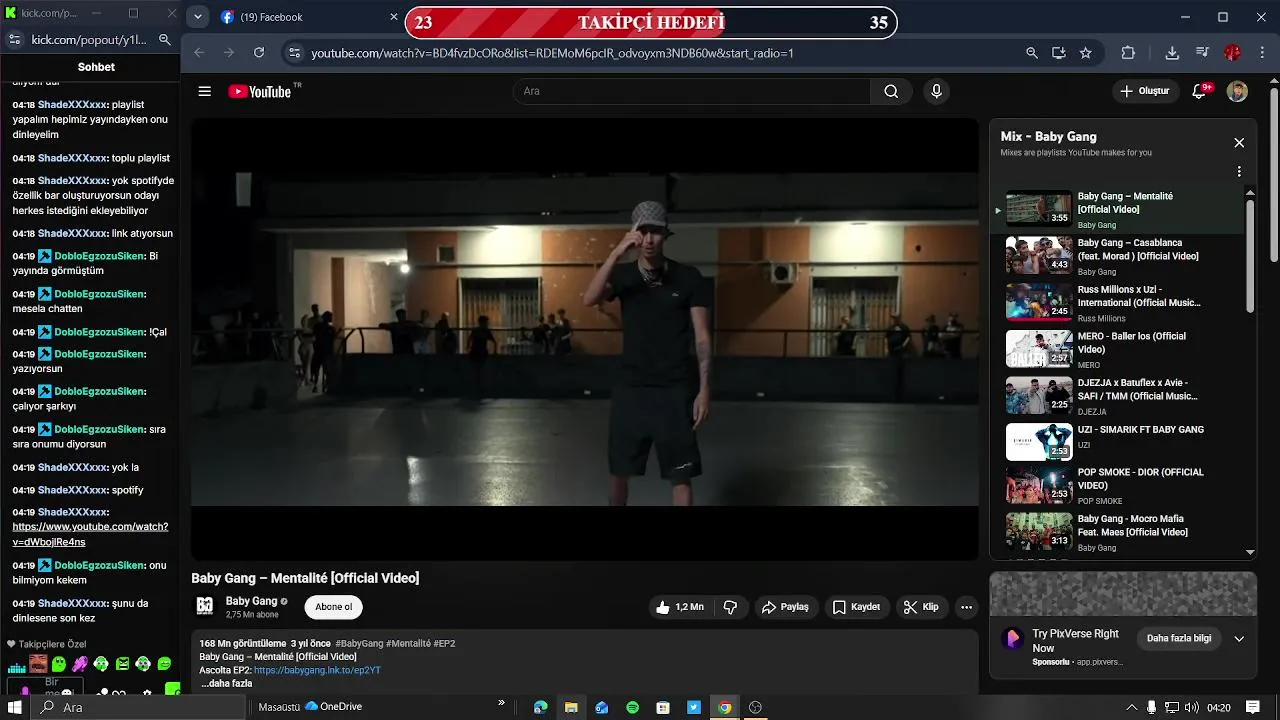Open Chrome extensions puzzle icon
This screenshot has width=1280, height=720.
(x=1128, y=53)
